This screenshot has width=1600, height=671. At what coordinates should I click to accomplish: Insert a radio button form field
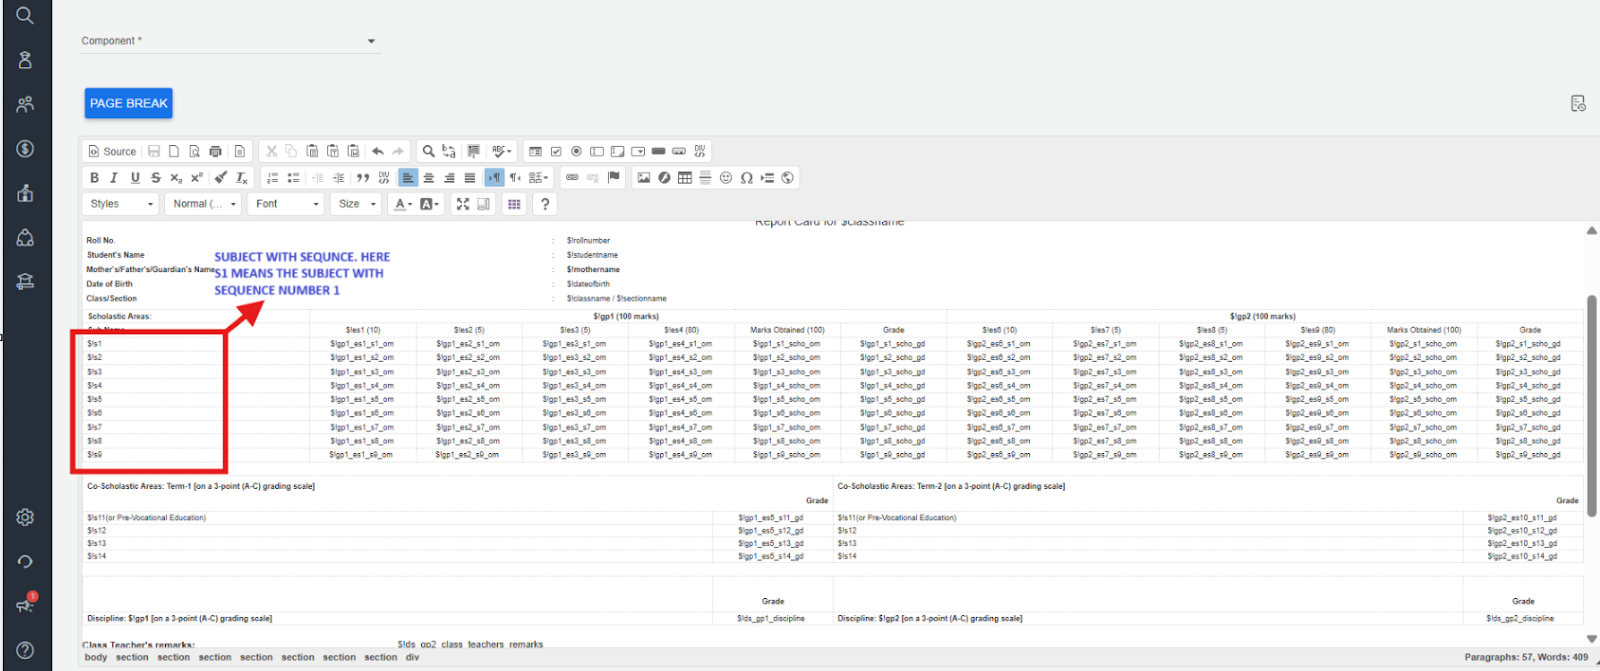pos(576,152)
